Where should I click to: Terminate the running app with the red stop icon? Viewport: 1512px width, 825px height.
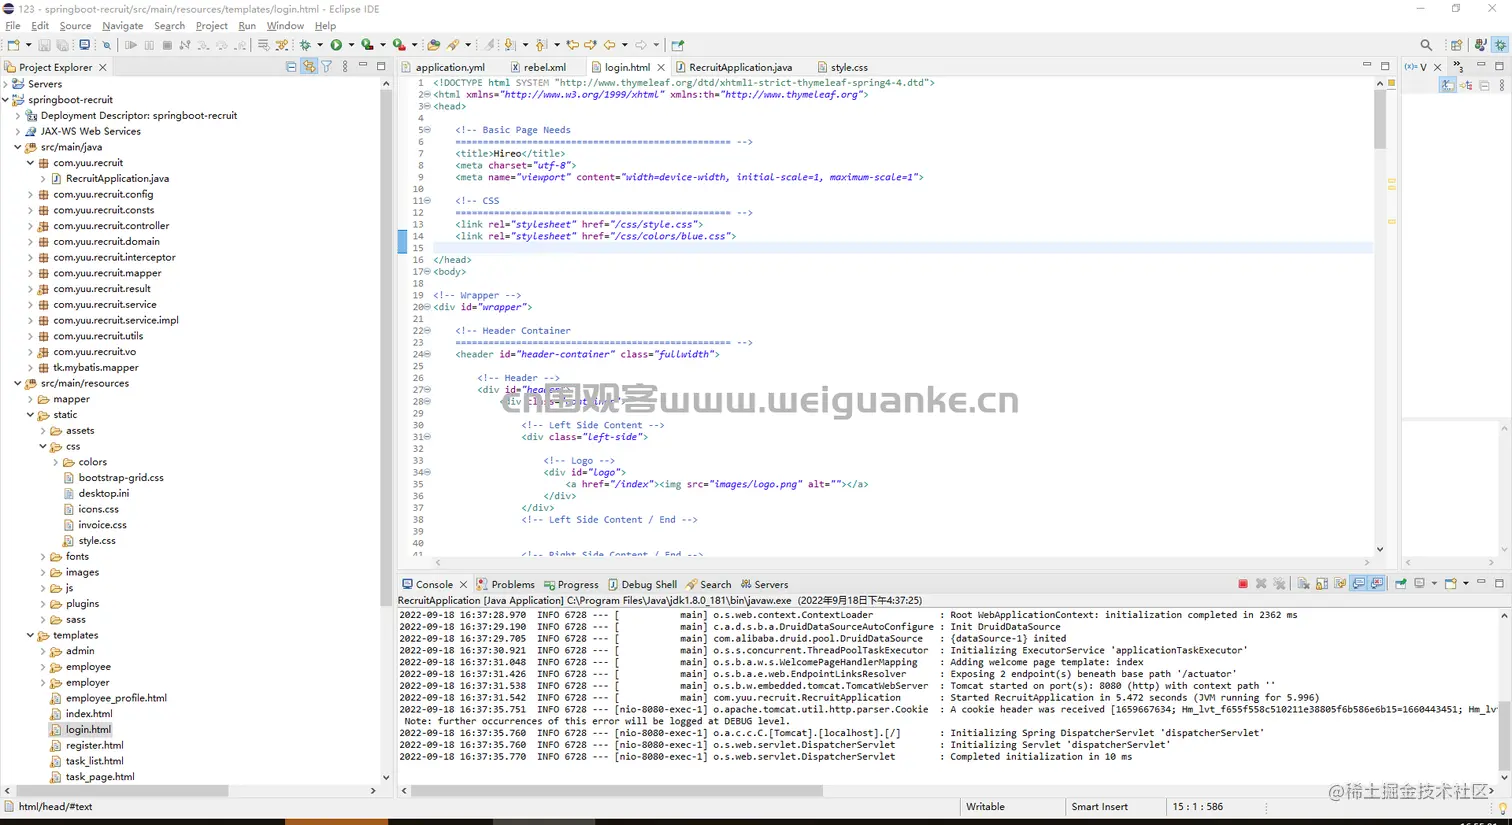pyautogui.click(x=1243, y=584)
